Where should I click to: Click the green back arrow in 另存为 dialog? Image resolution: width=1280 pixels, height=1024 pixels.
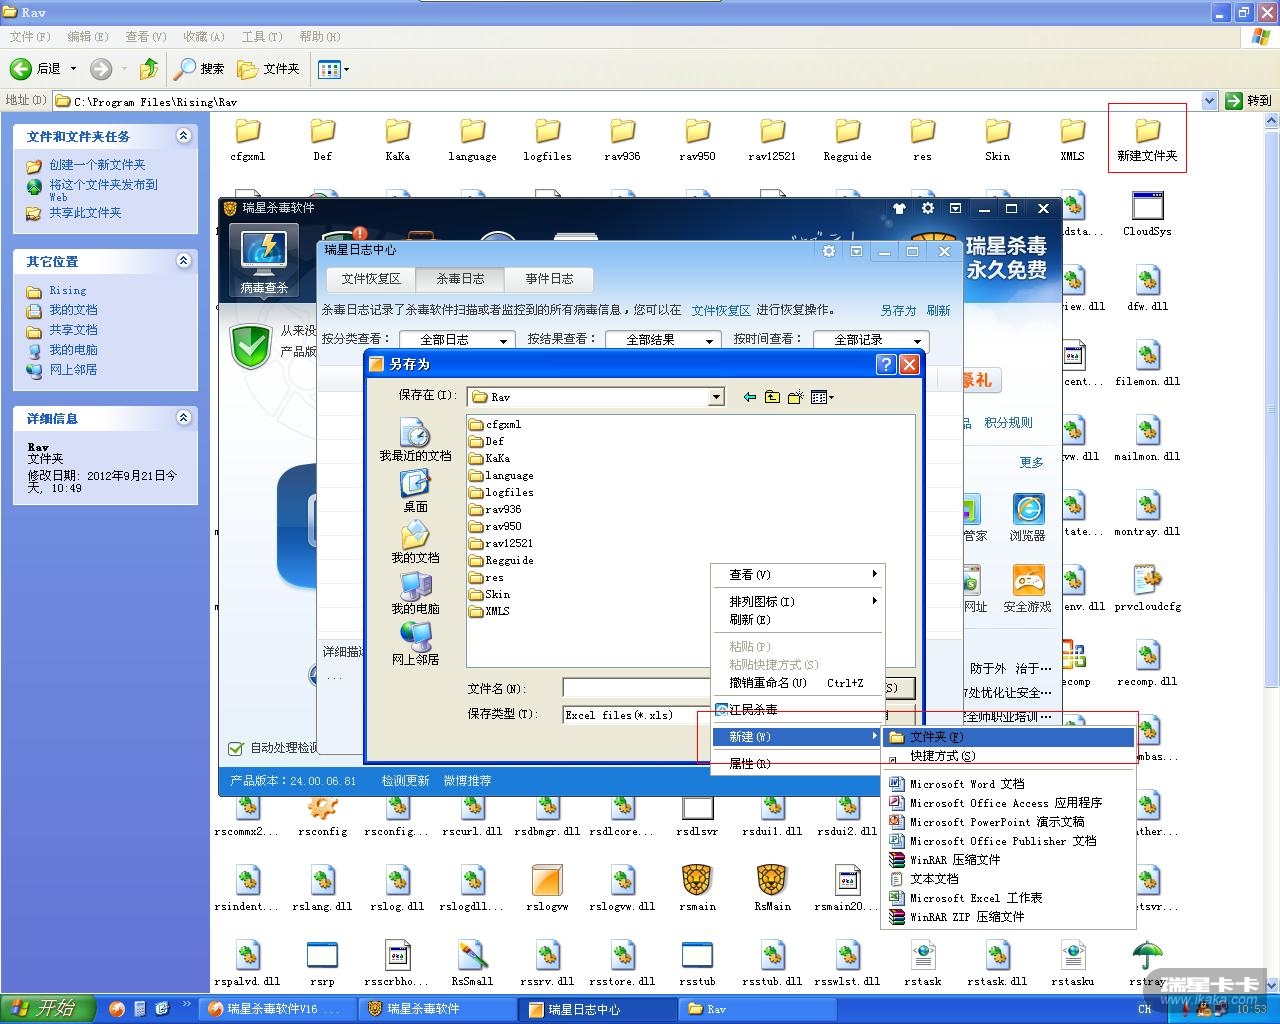coord(750,397)
